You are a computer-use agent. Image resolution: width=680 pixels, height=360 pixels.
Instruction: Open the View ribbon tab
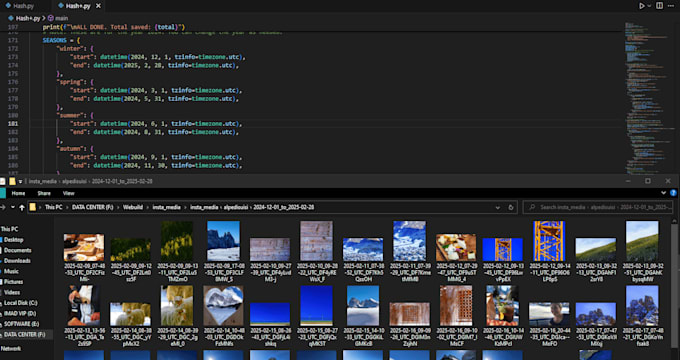(x=69, y=193)
